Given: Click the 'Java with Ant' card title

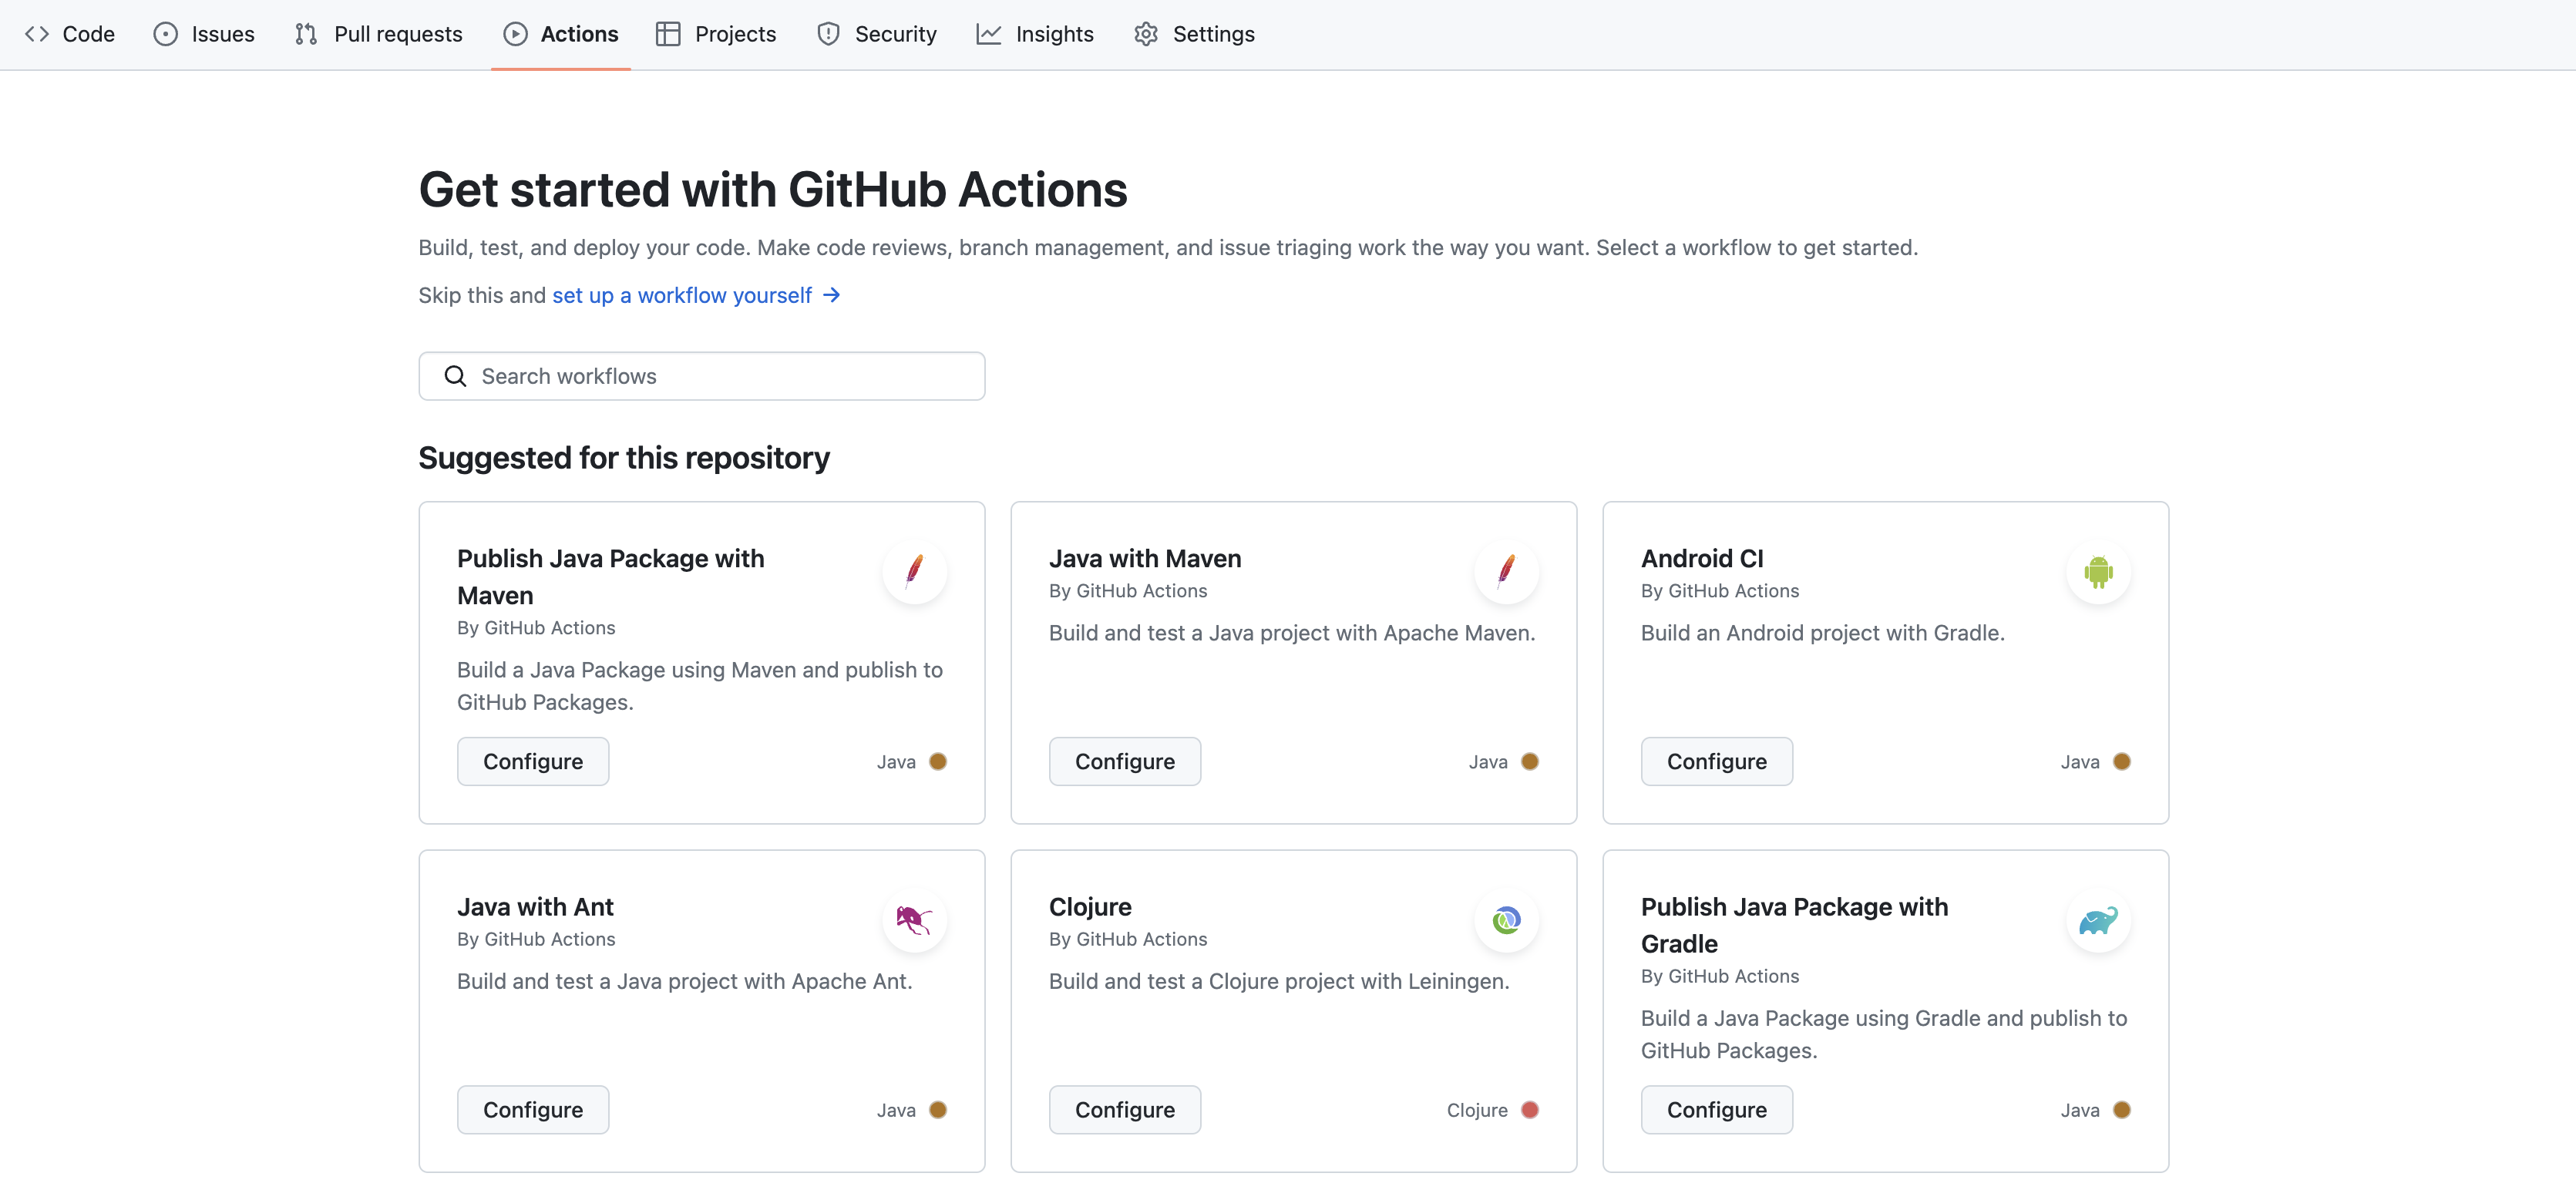Looking at the screenshot, I should 535,906.
